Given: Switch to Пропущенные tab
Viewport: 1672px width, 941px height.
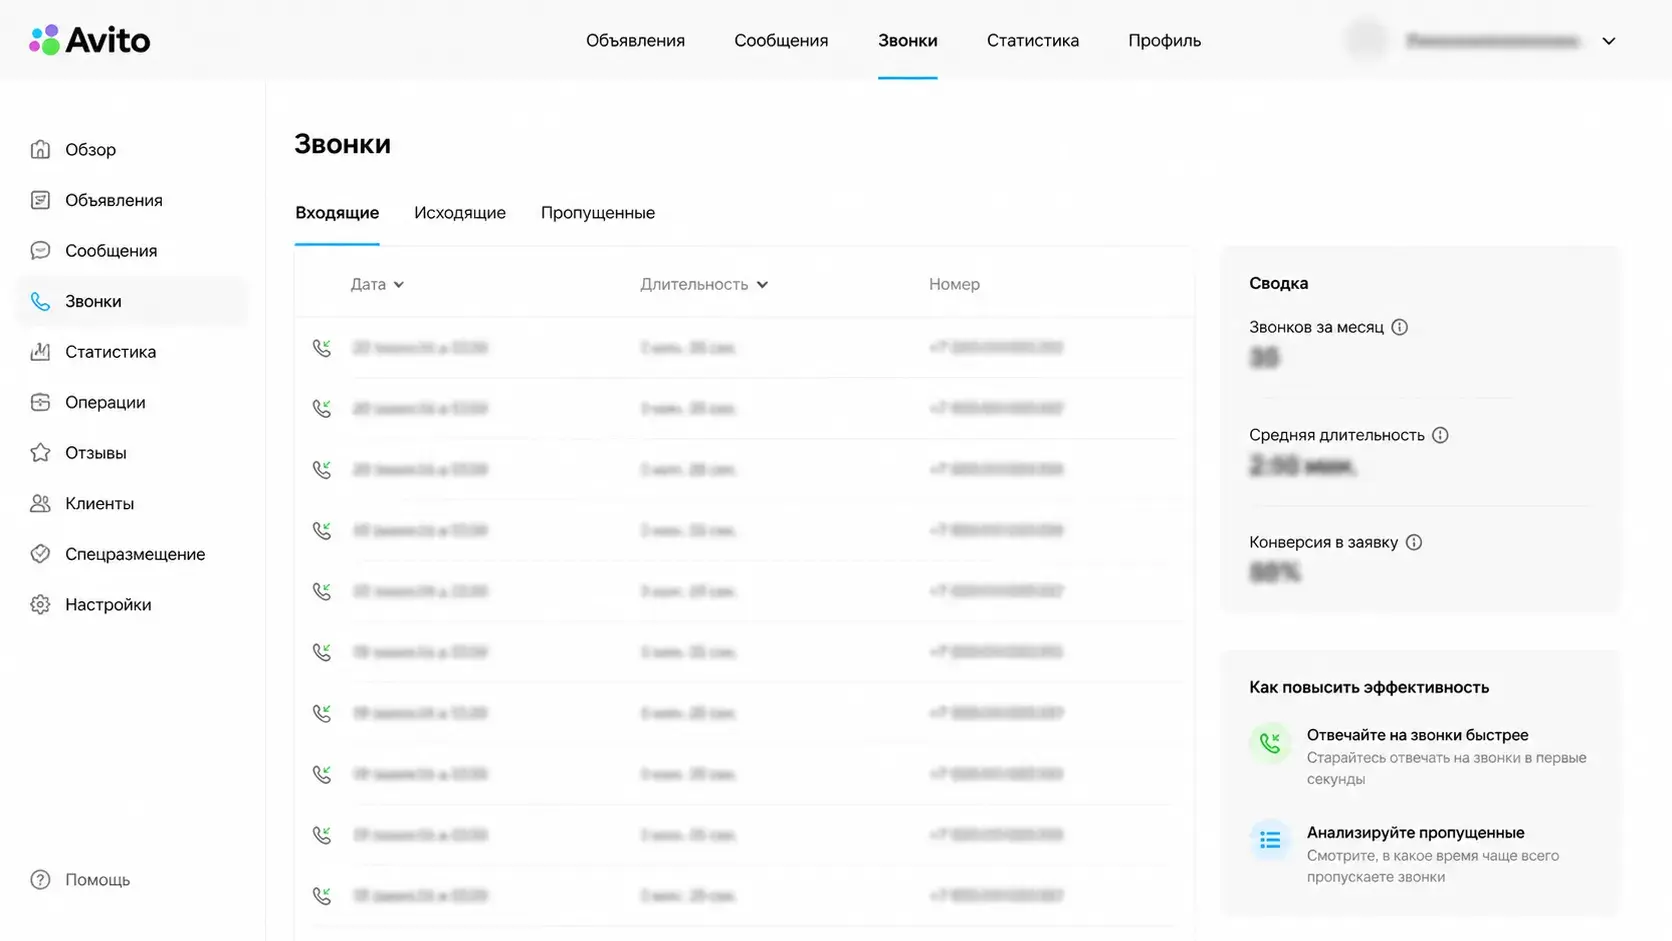Looking at the screenshot, I should [x=598, y=212].
